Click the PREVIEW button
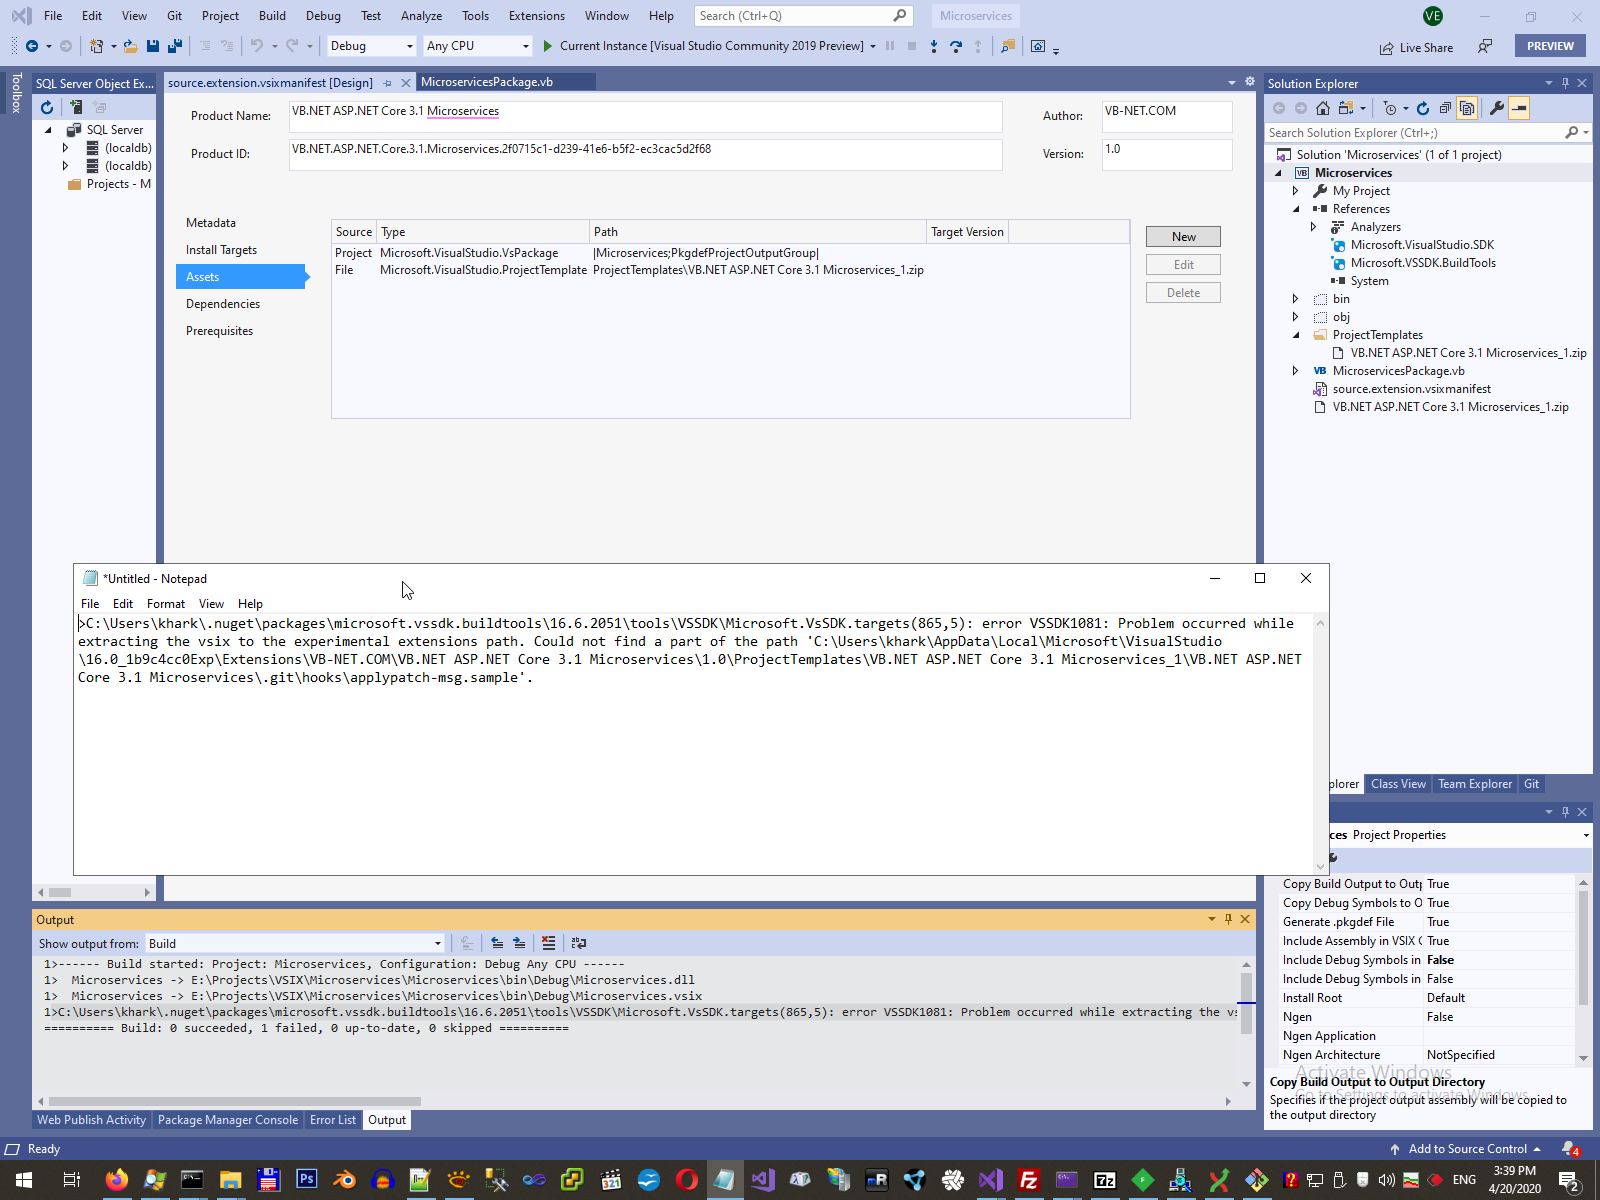The height and width of the screenshot is (1200, 1600). [1550, 46]
